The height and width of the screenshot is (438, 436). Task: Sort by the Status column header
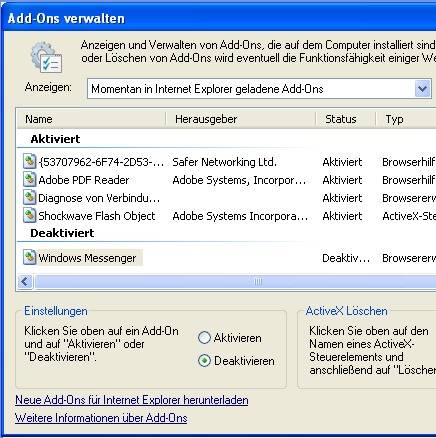click(x=345, y=119)
